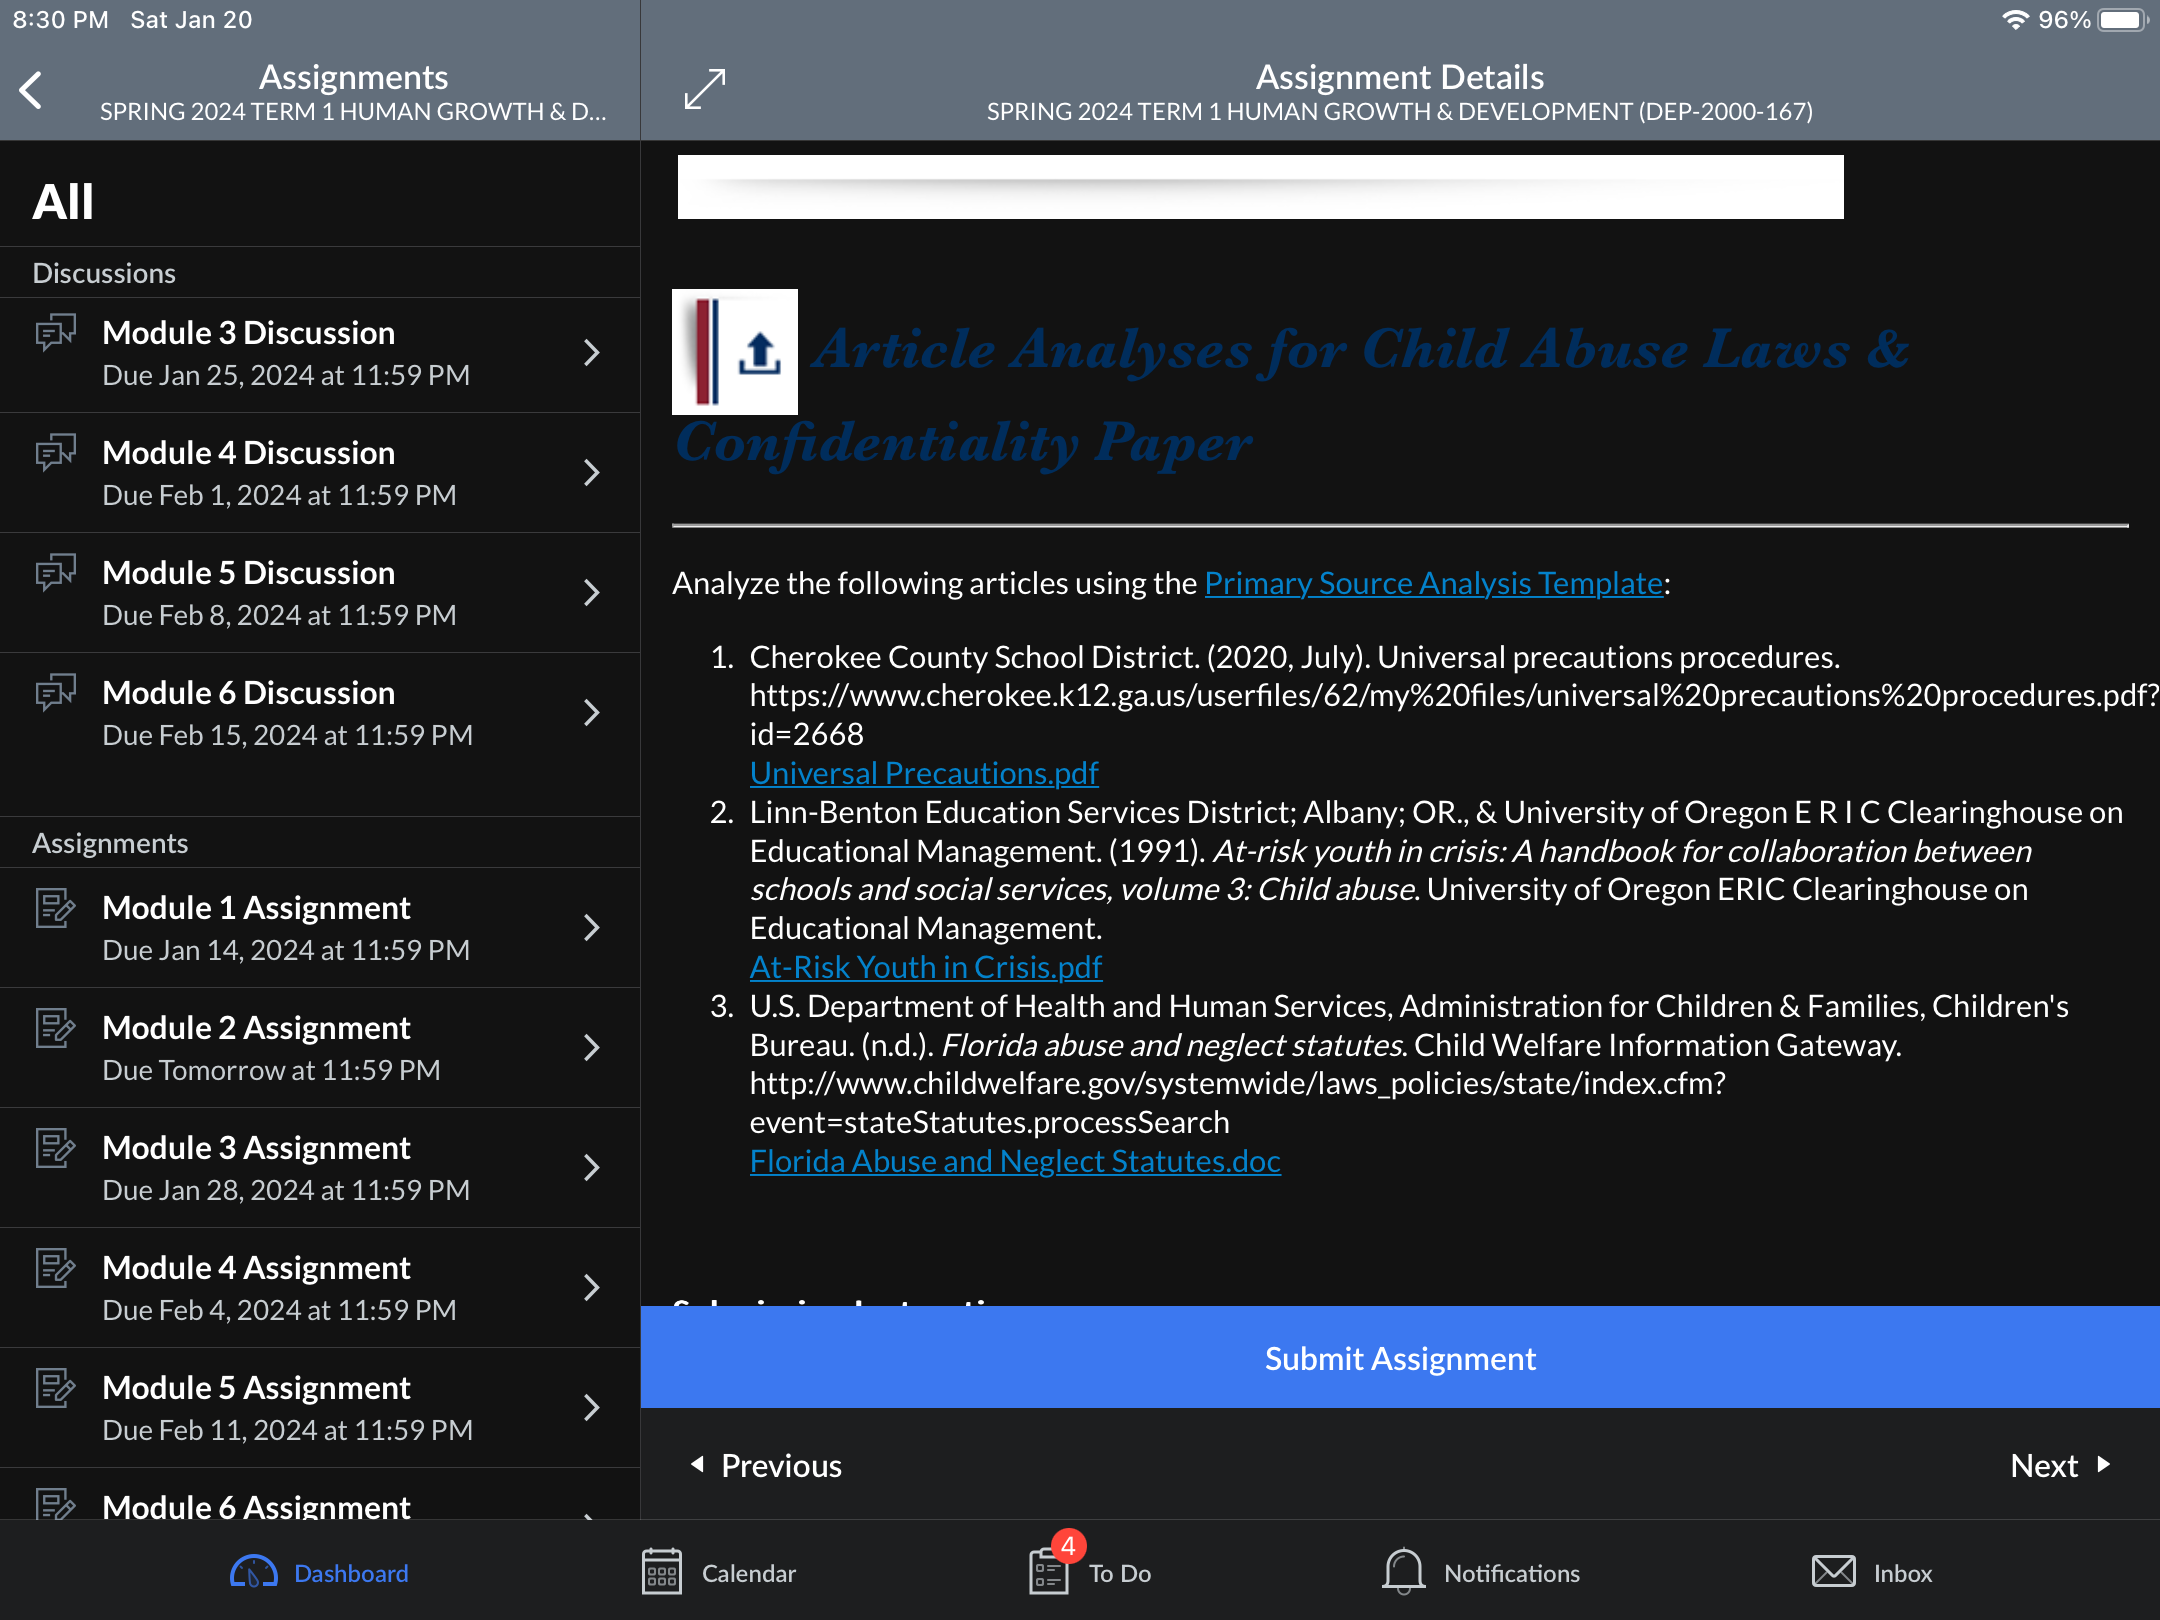Expand Module 3 Discussion chevron
The height and width of the screenshot is (1620, 2160).
[x=592, y=353]
